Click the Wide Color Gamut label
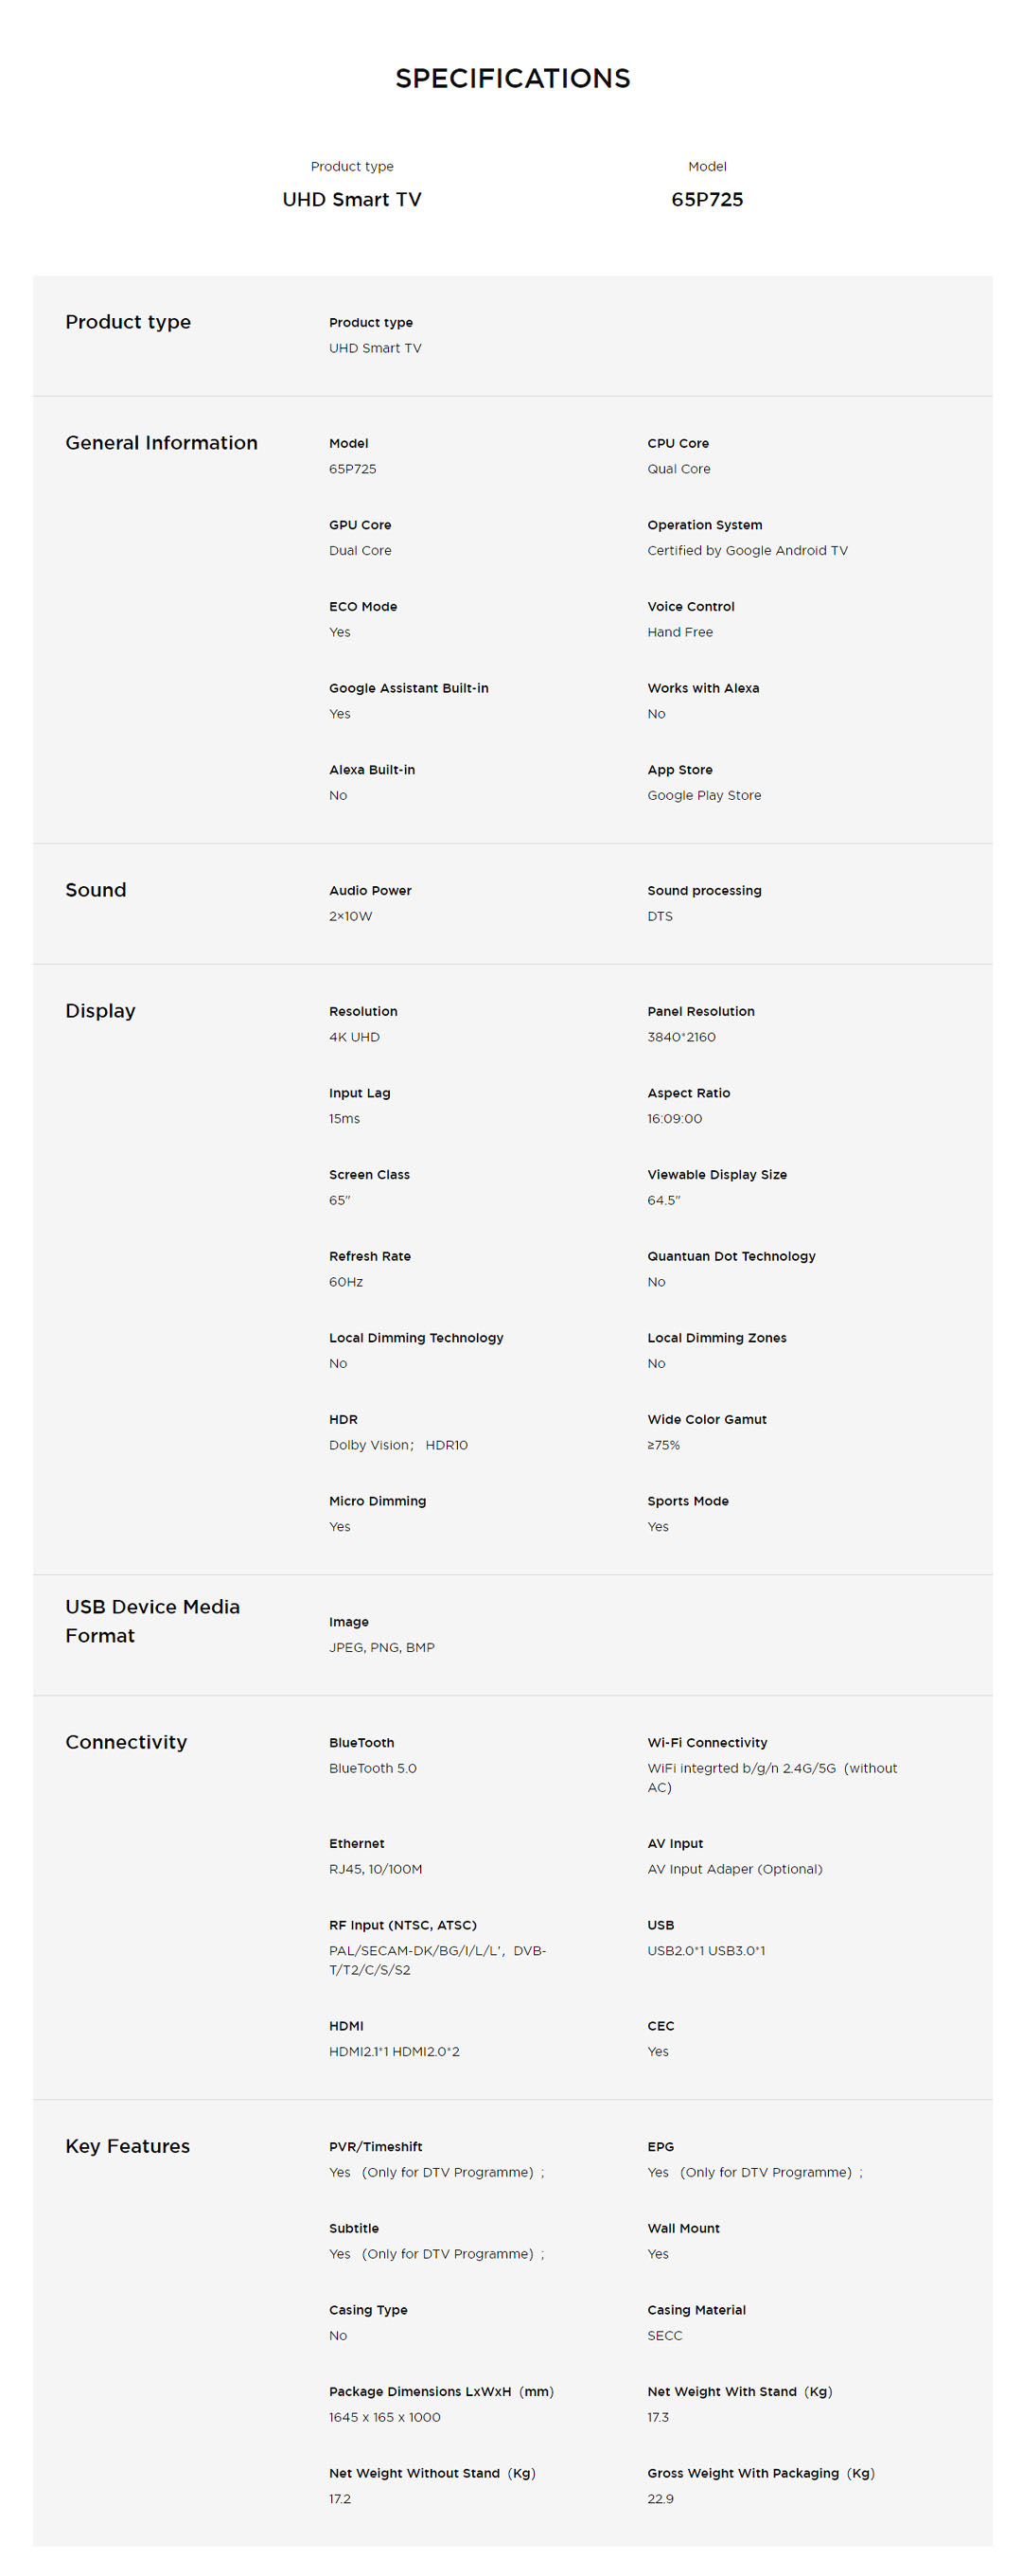This screenshot has width=1022, height=2576. [x=706, y=1419]
